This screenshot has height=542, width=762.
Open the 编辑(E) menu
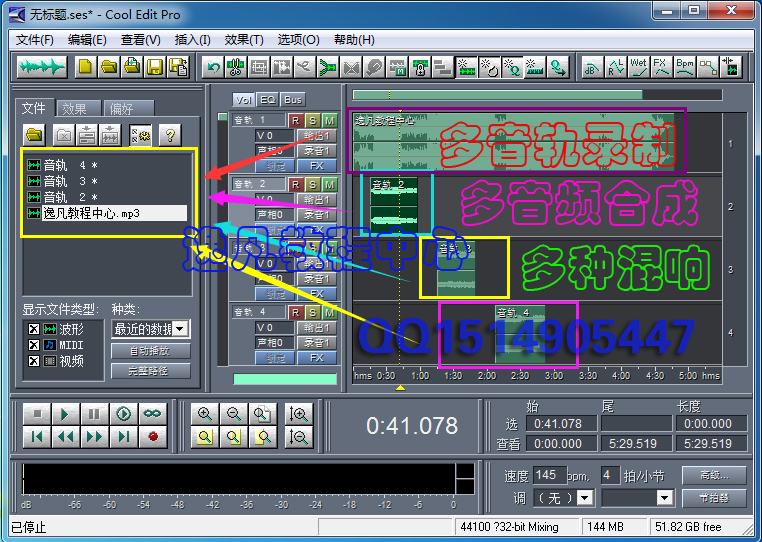pos(87,40)
